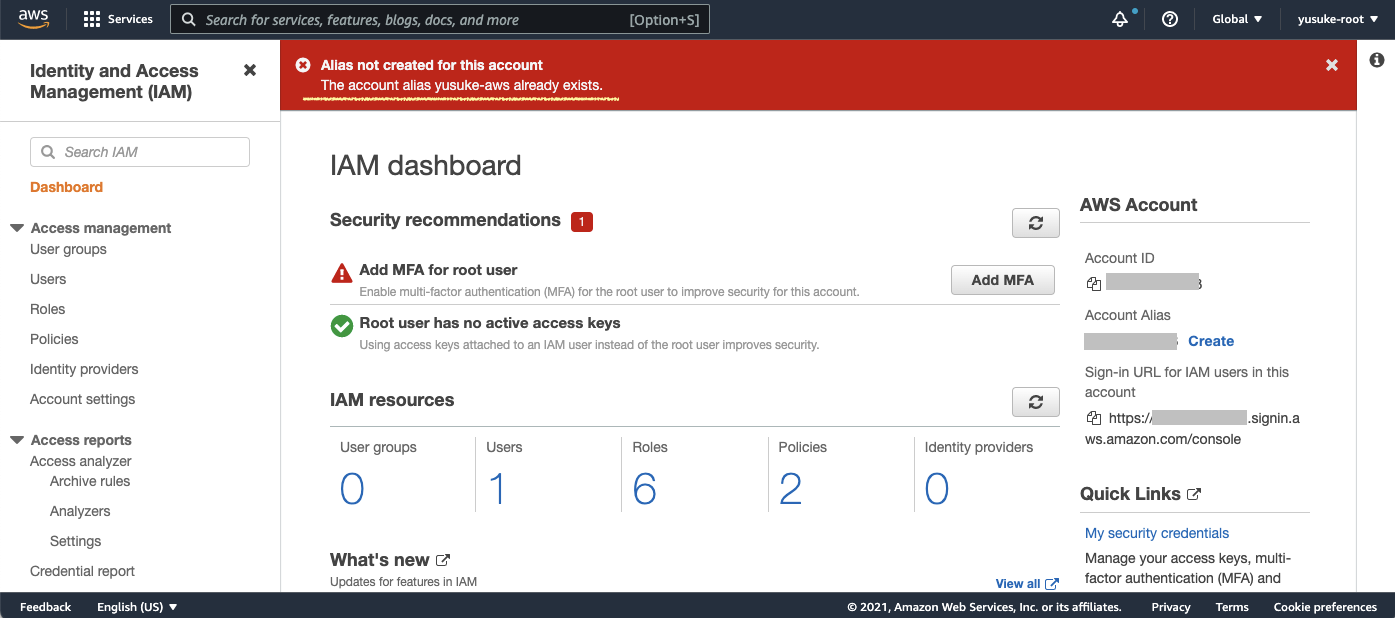Open the Services grid menu

pyautogui.click(x=118, y=19)
